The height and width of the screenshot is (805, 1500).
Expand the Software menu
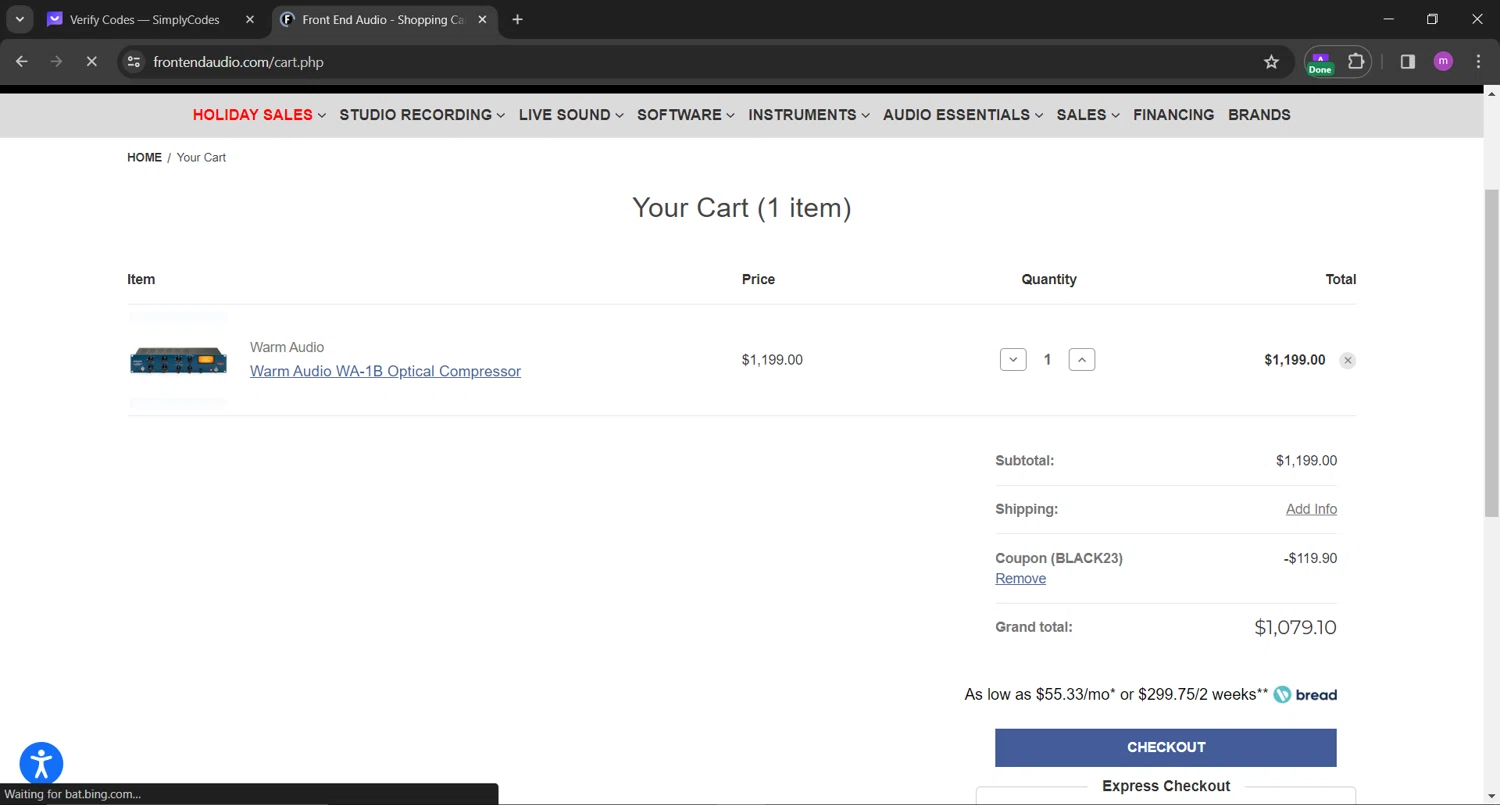[686, 115]
